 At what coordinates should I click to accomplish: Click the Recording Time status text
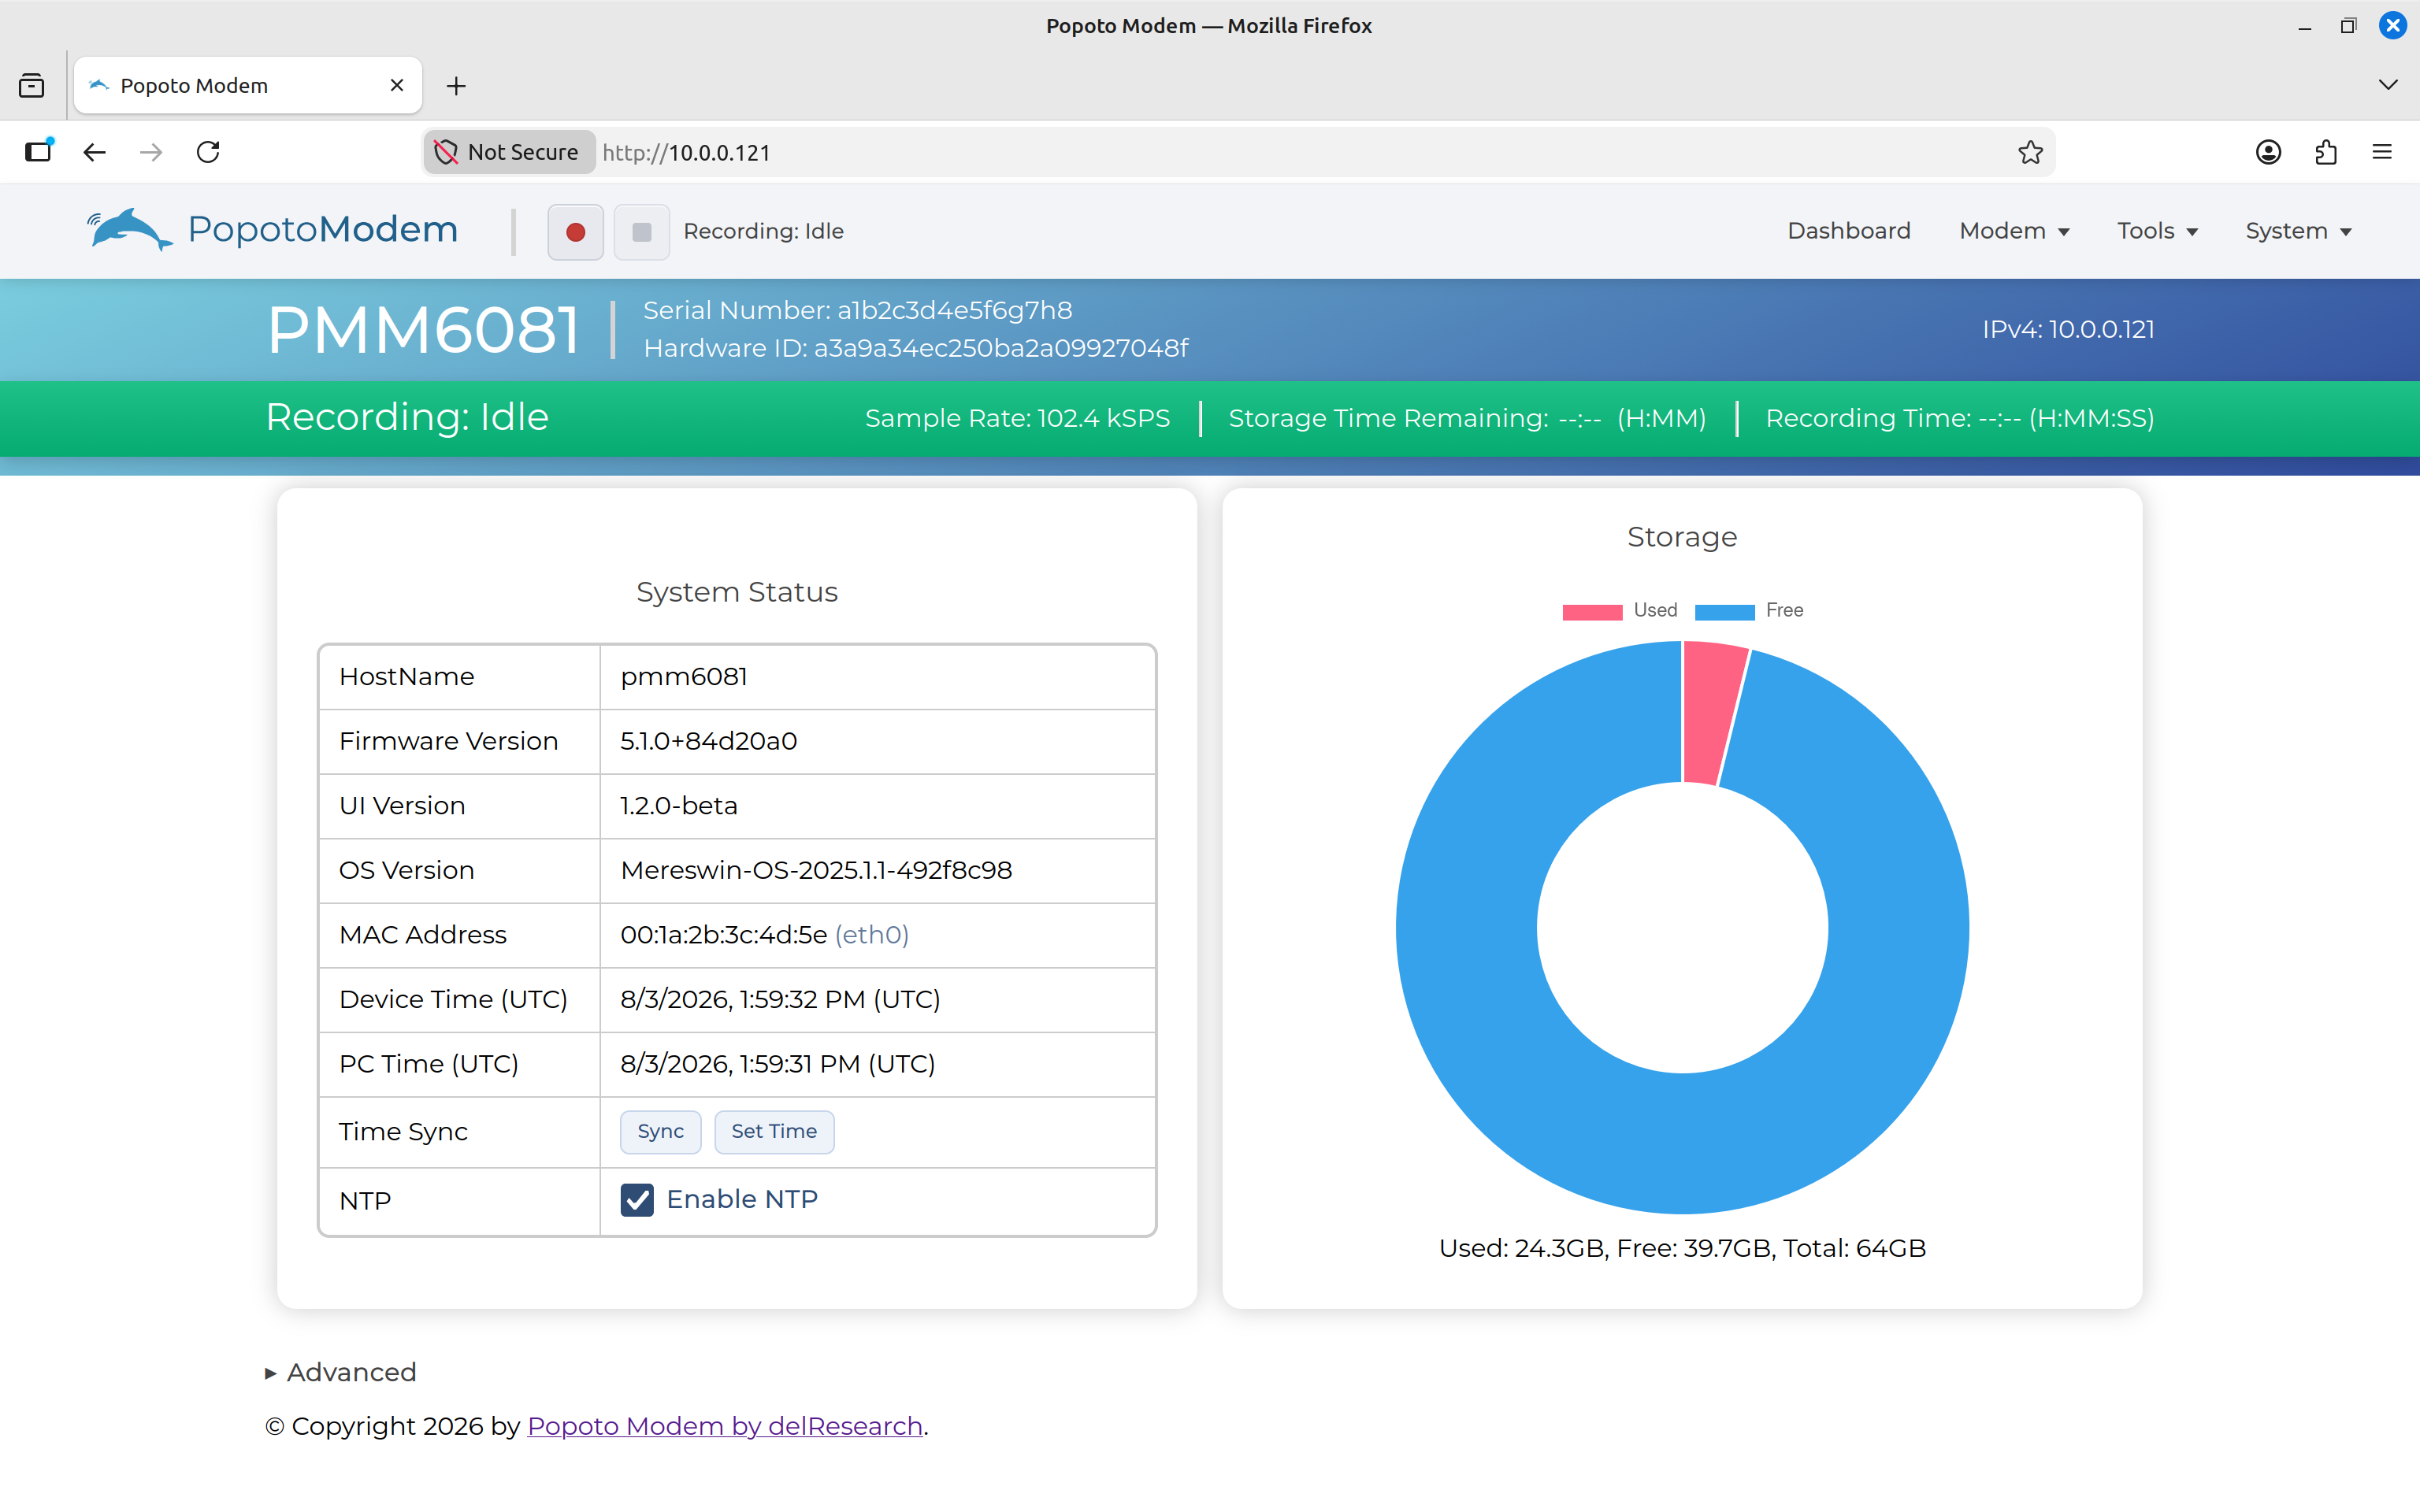click(1960, 418)
